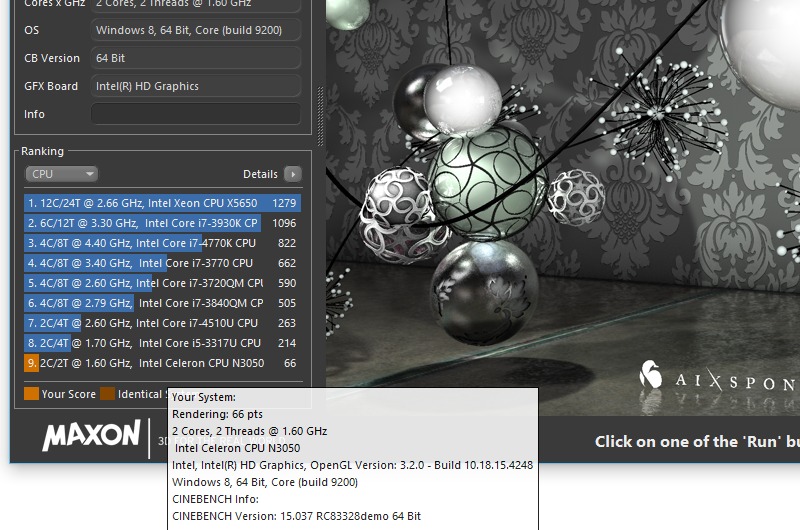Click the CB Version field showing 64 Bit
This screenshot has height=530, width=800.
tap(196, 58)
